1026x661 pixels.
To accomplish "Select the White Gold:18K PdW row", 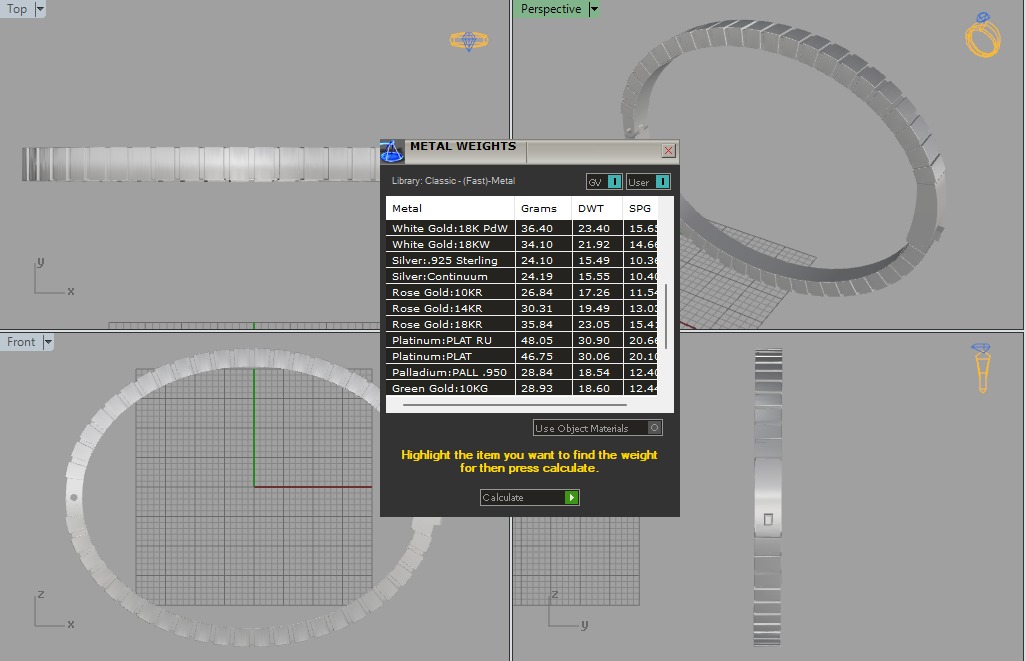I will 522,228.
